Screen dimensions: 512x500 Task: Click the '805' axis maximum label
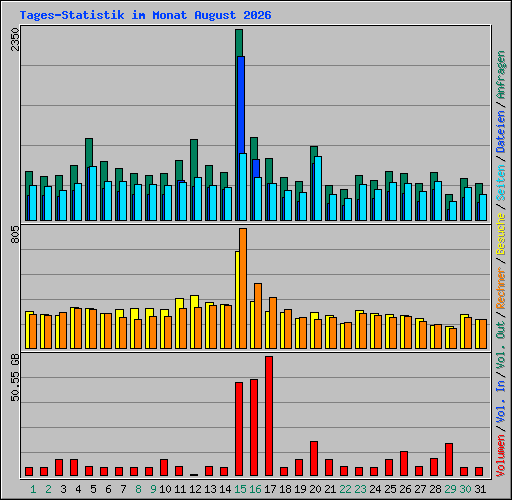coord(15,234)
